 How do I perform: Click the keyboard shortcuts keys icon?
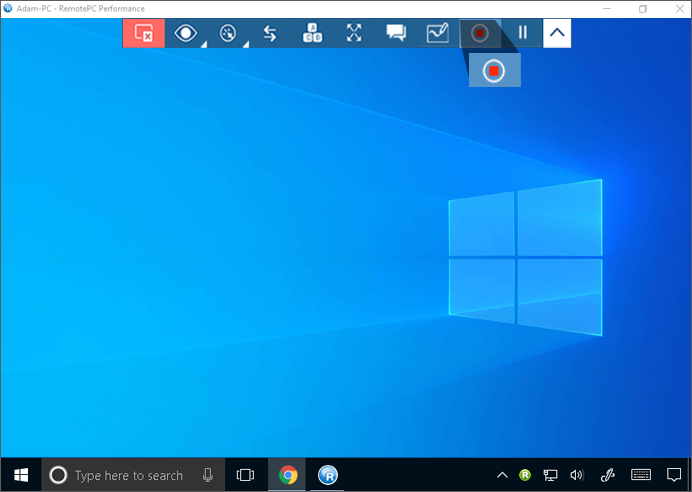312,33
